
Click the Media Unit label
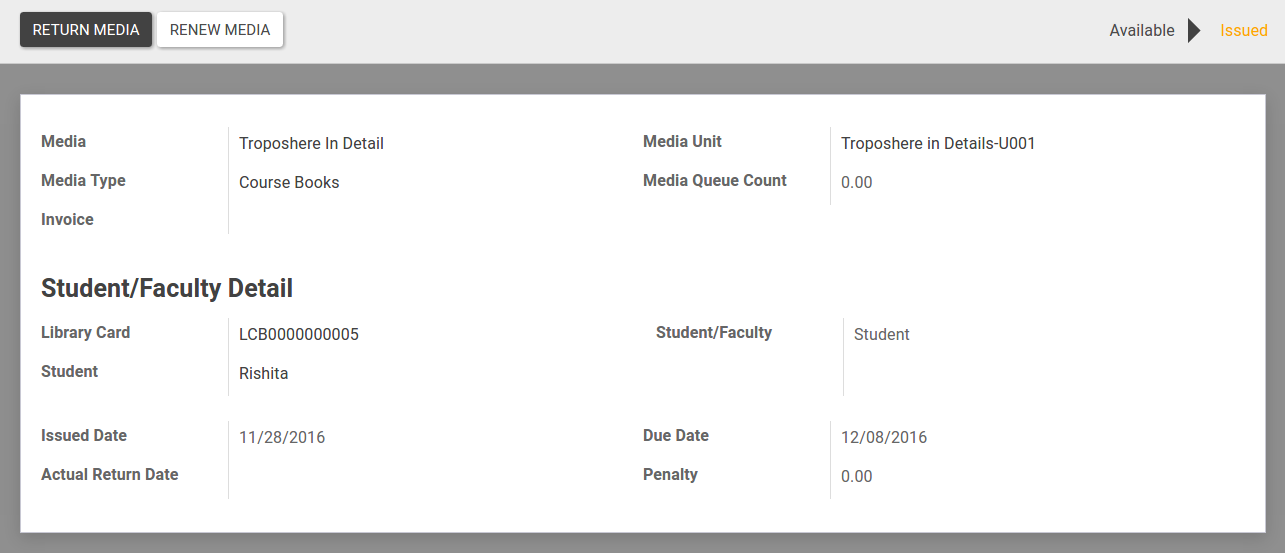tap(682, 142)
